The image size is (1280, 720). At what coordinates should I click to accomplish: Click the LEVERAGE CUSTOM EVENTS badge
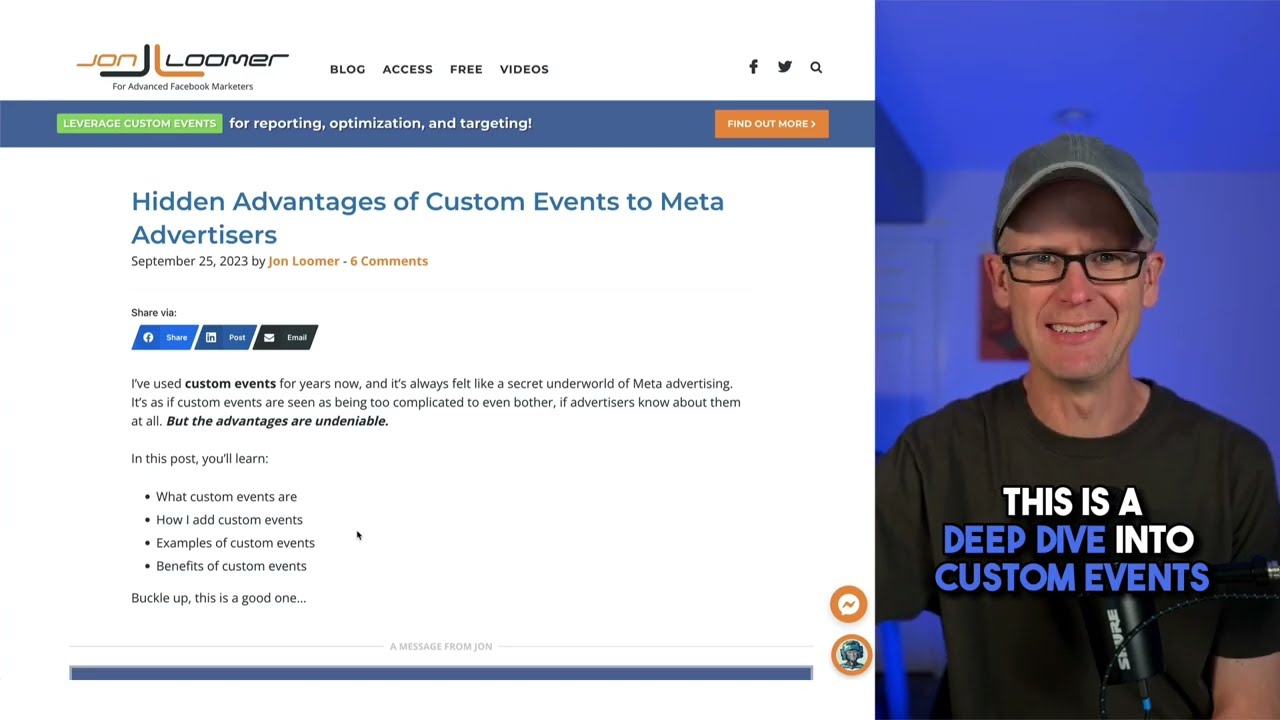pos(139,124)
